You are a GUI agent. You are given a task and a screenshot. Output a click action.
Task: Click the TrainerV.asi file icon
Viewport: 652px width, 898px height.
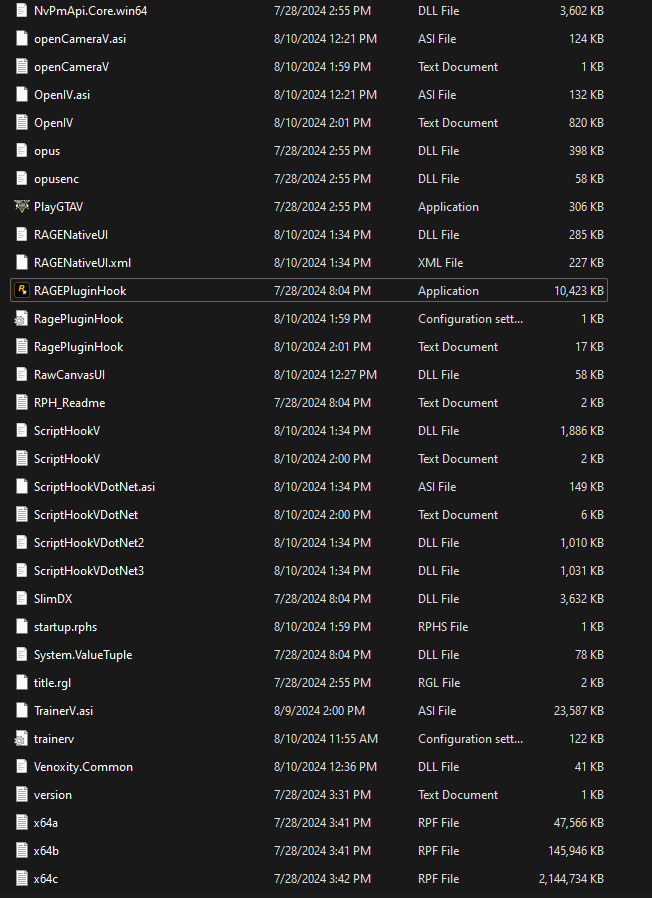point(22,711)
